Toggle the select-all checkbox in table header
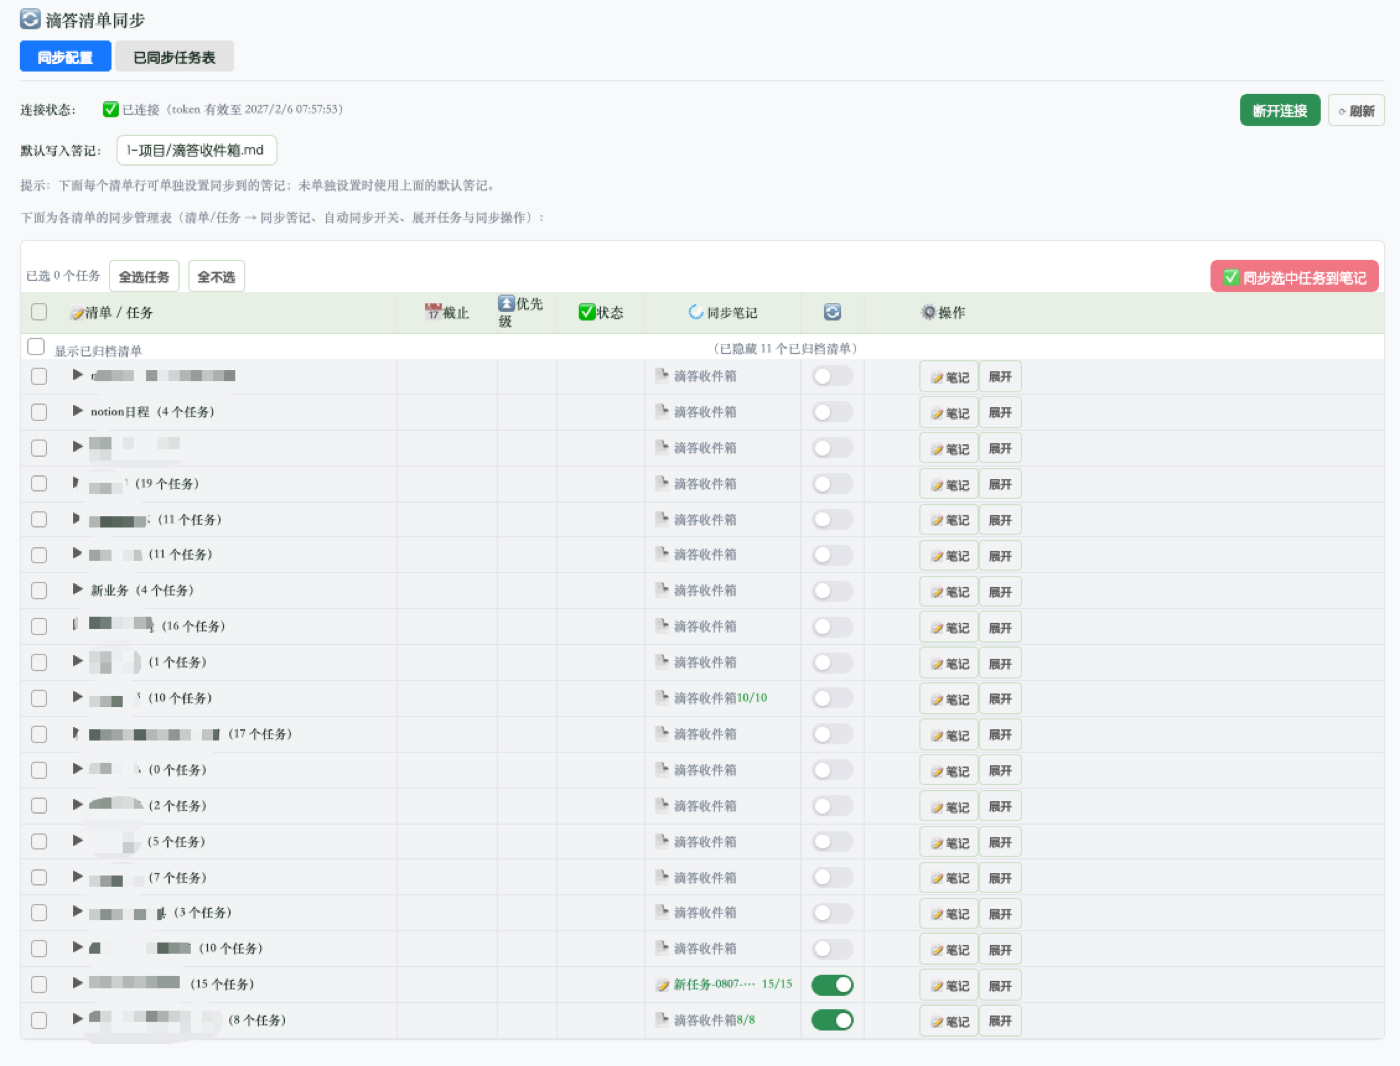1400x1066 pixels. (39, 312)
